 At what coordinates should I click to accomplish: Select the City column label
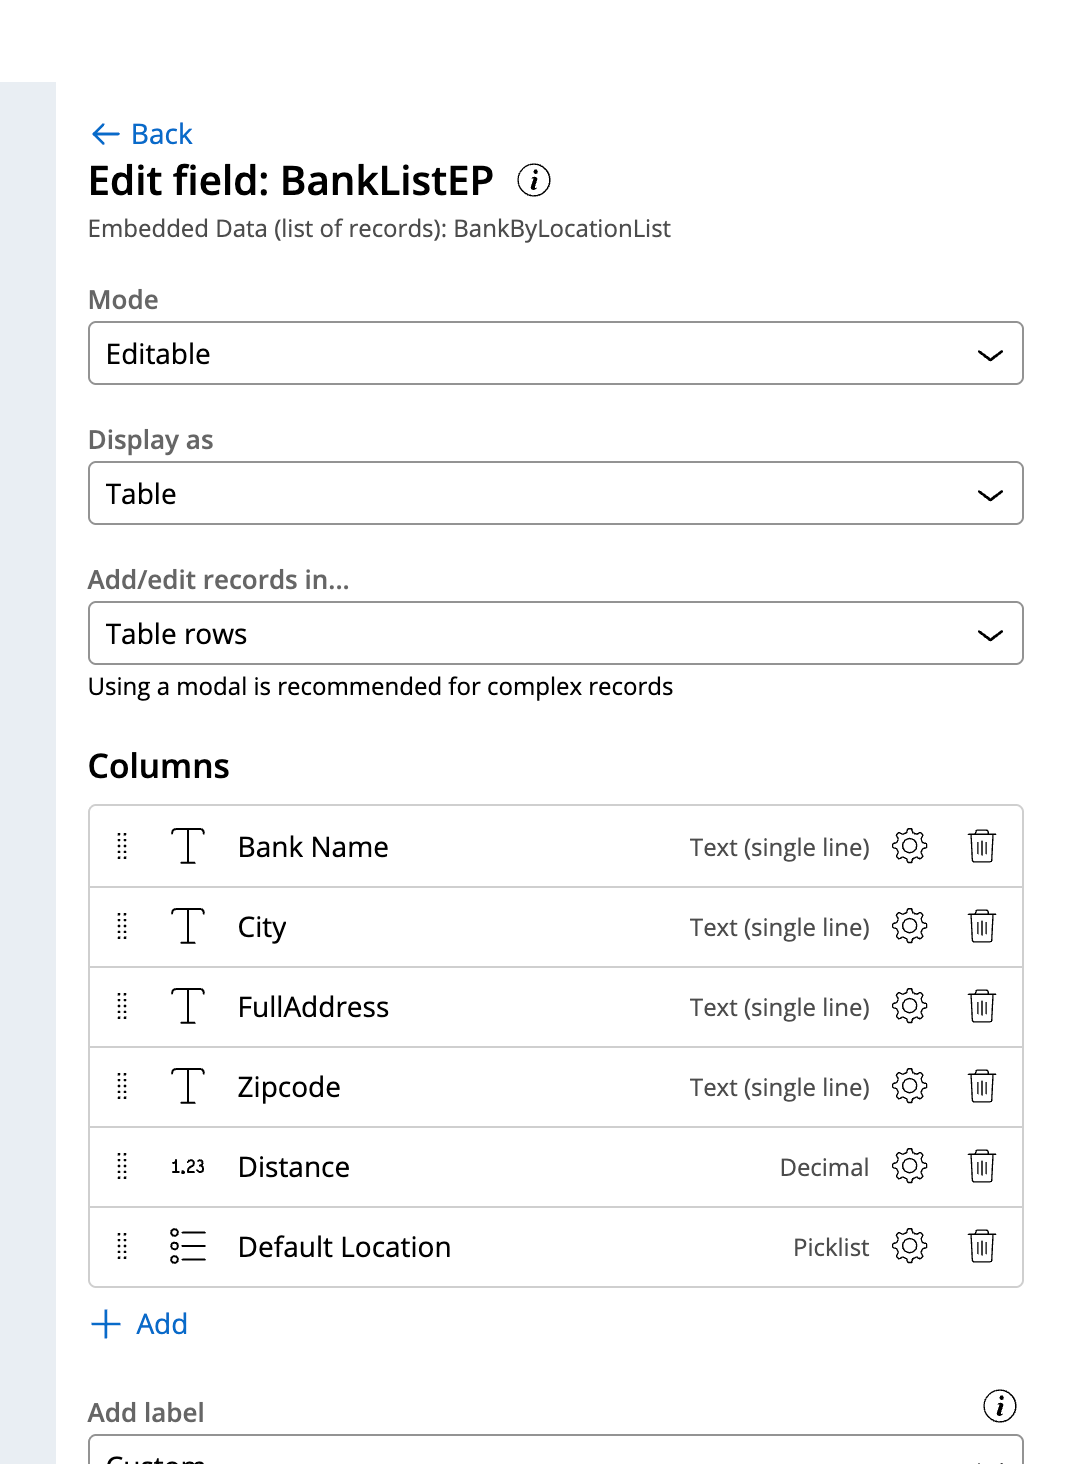tap(262, 928)
